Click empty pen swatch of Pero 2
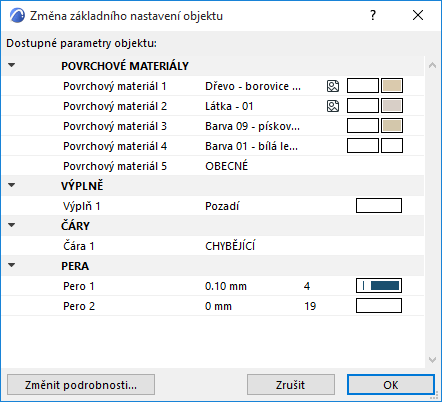Screen dimensions: 442x402 click(x=379, y=305)
